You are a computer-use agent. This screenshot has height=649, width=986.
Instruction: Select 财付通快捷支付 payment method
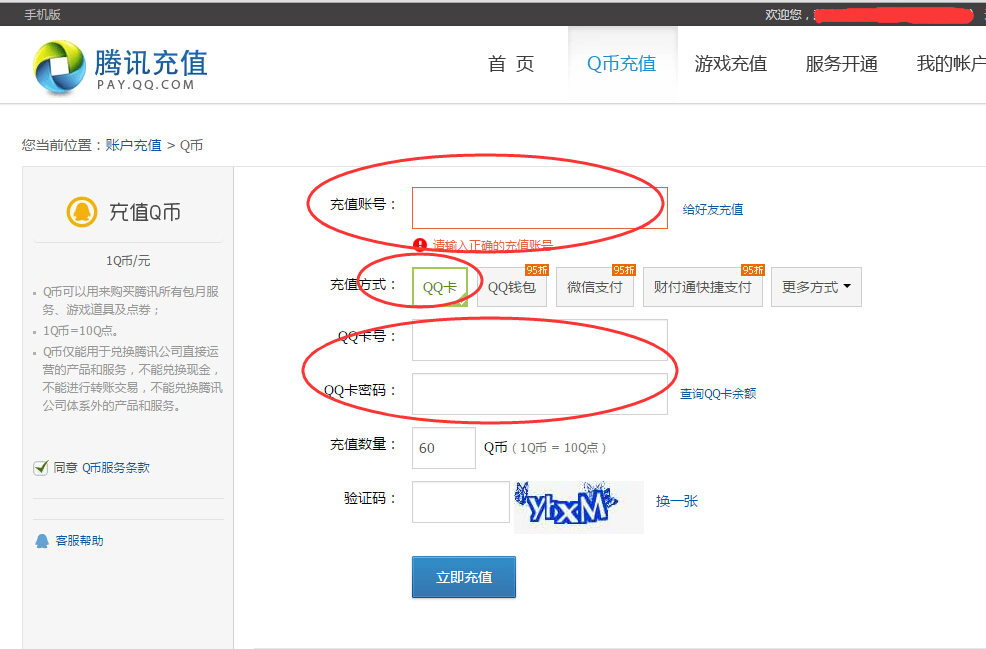point(702,287)
